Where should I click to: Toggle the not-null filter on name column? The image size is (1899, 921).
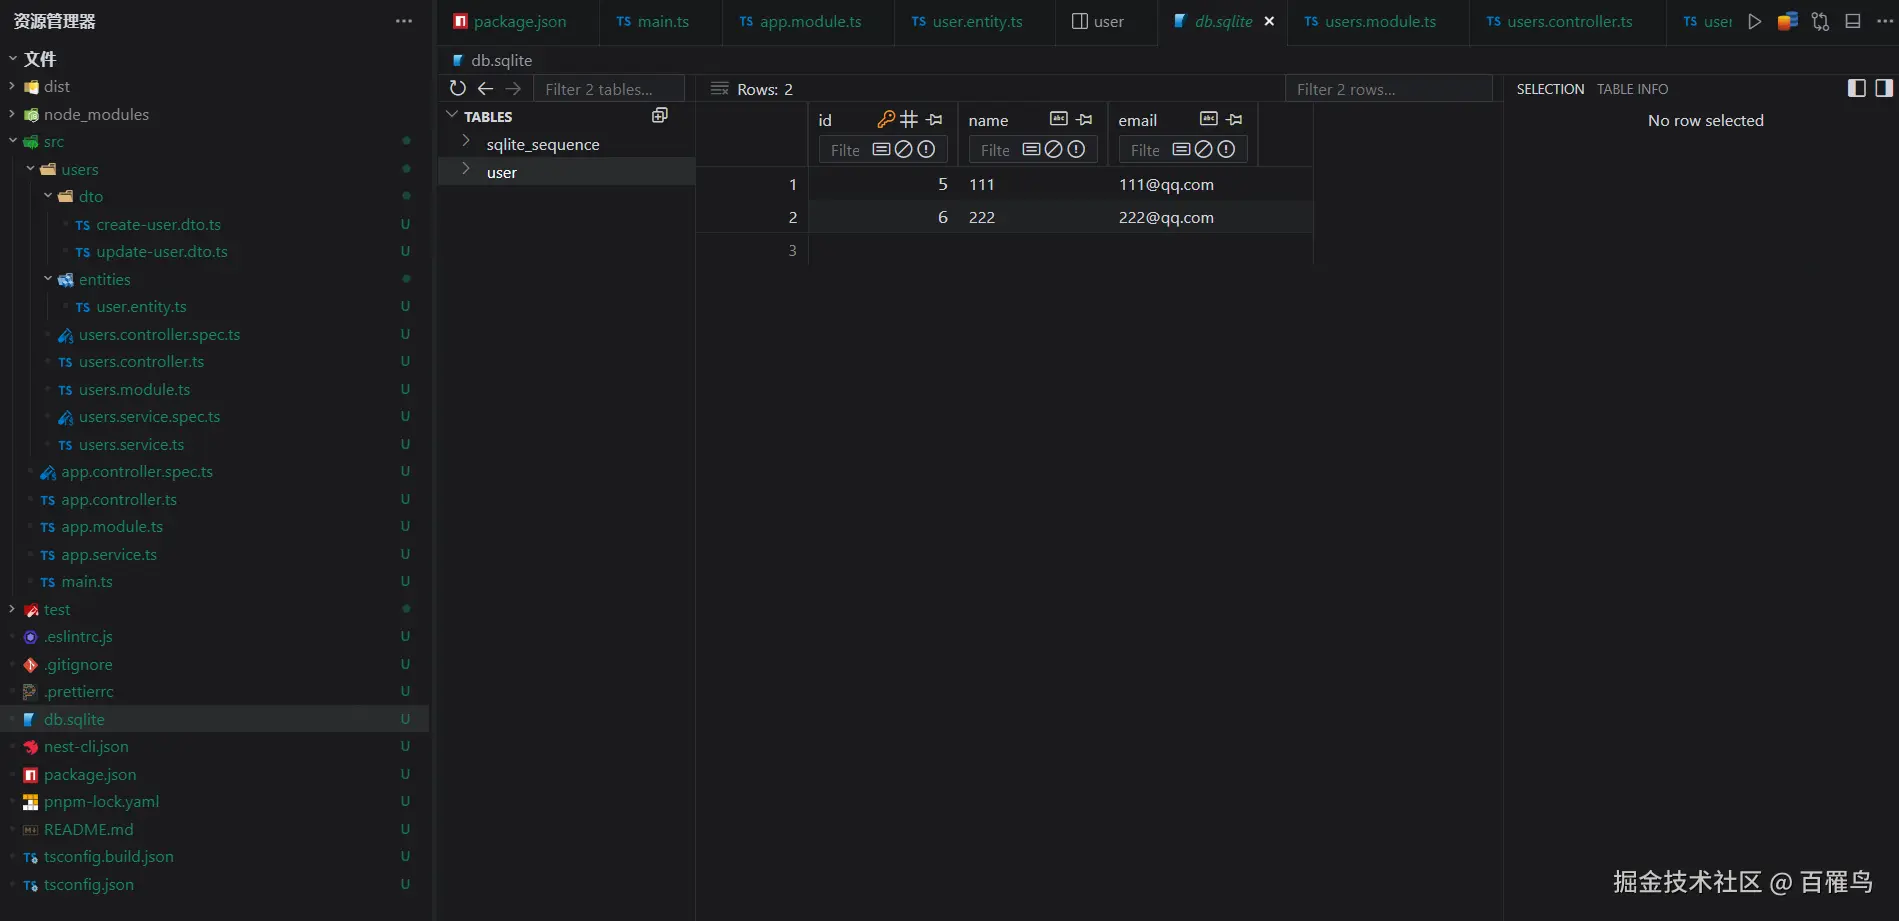click(x=1076, y=149)
